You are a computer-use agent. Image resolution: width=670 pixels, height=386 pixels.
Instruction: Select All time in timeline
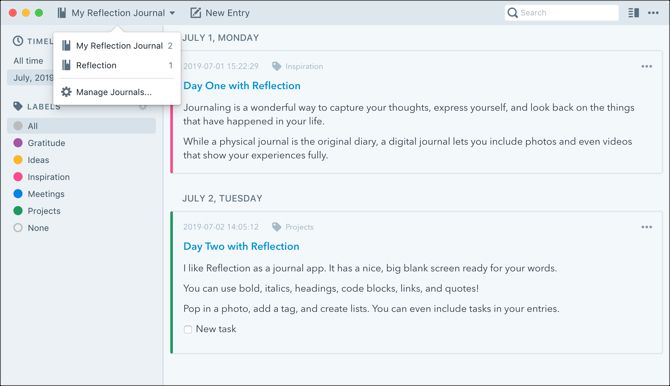pos(28,61)
